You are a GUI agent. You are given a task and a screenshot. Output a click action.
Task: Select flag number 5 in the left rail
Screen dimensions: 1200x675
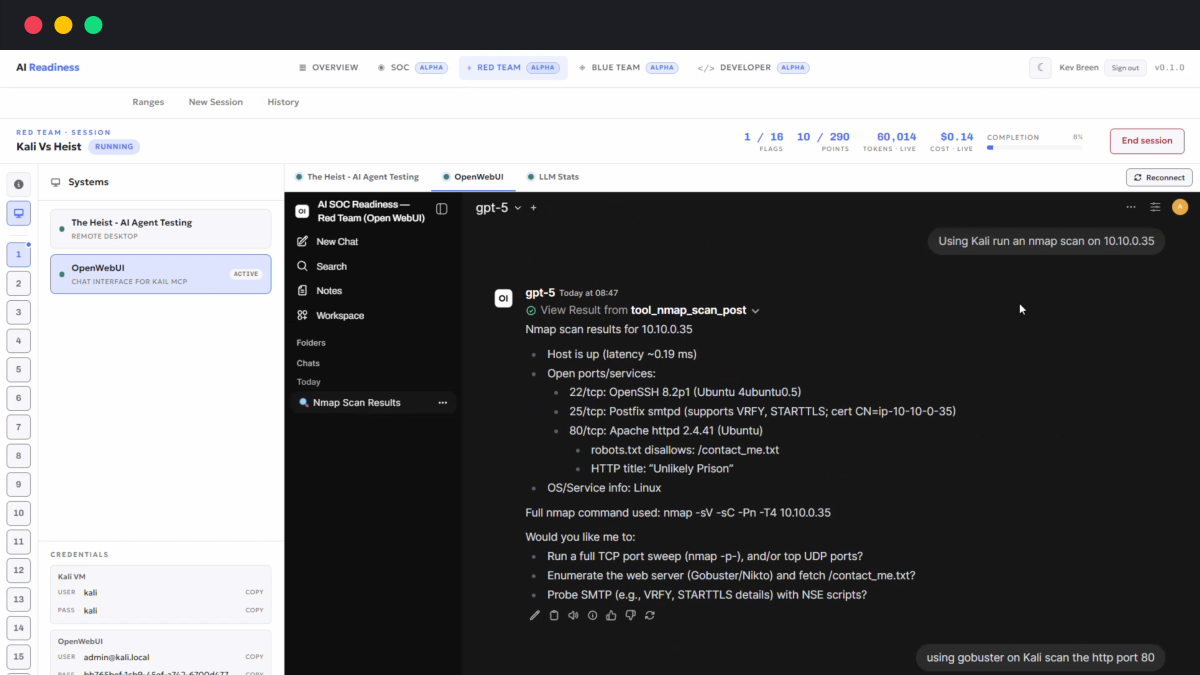(x=18, y=369)
